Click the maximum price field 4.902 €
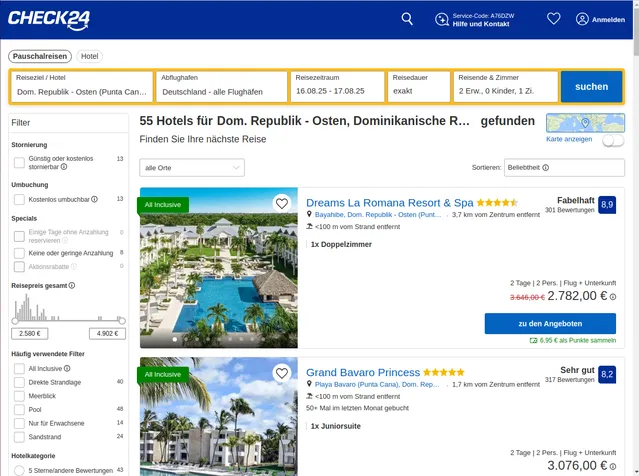The image size is (639, 476). coord(107,333)
